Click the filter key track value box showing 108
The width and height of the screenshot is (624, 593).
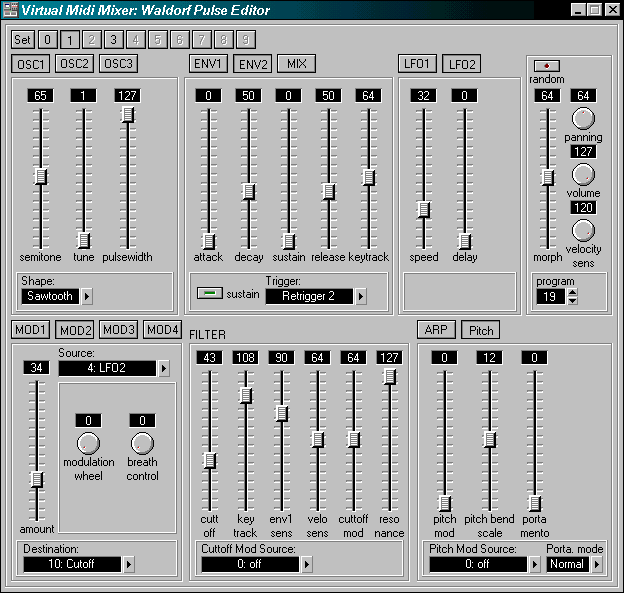(246, 357)
